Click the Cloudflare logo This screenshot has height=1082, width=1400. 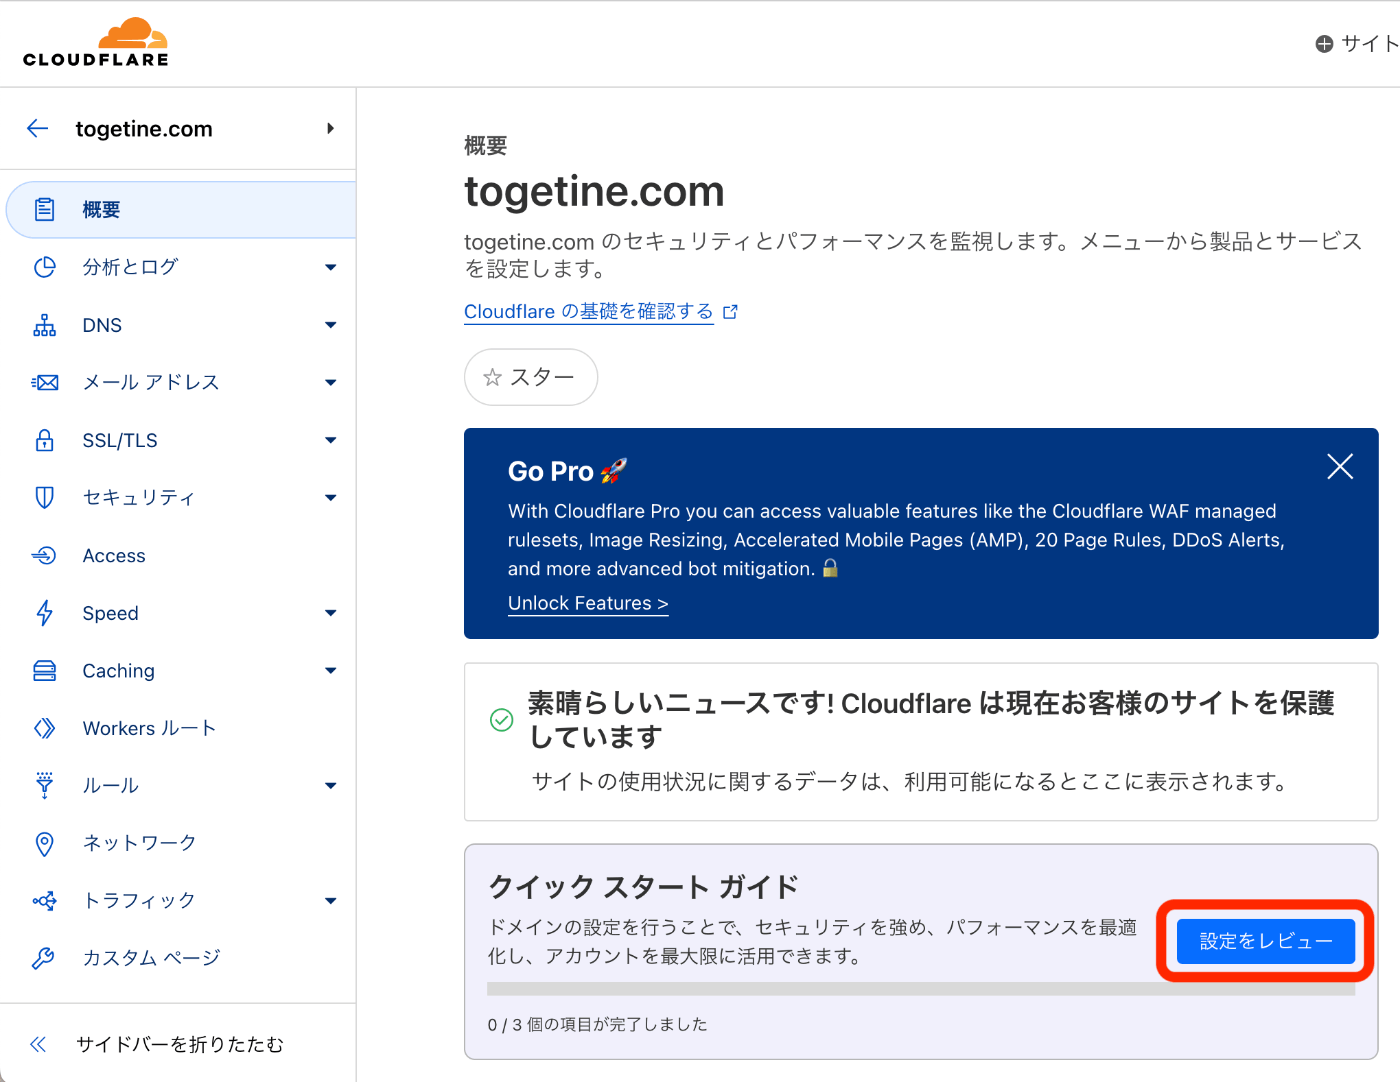coord(96,43)
